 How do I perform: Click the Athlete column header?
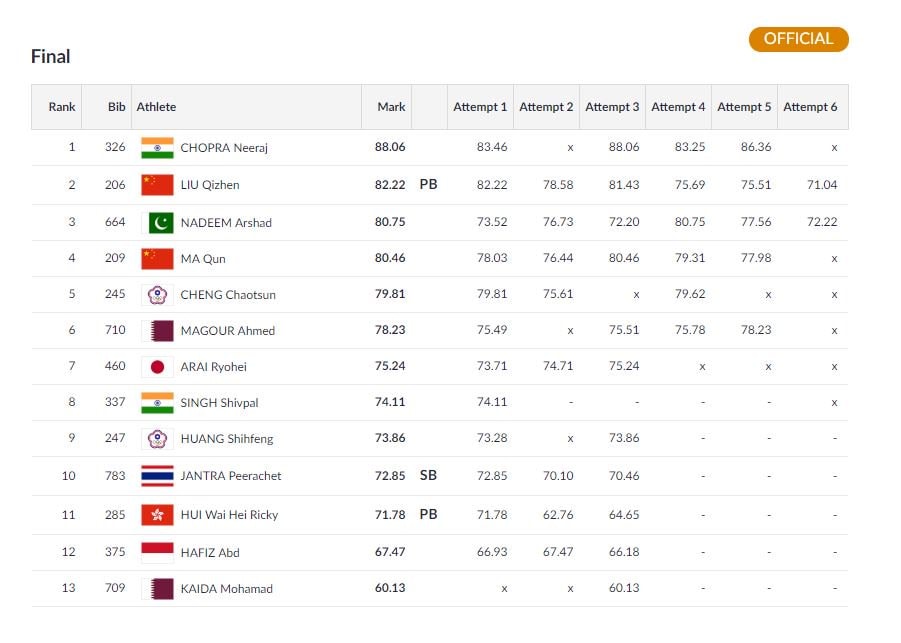point(156,107)
